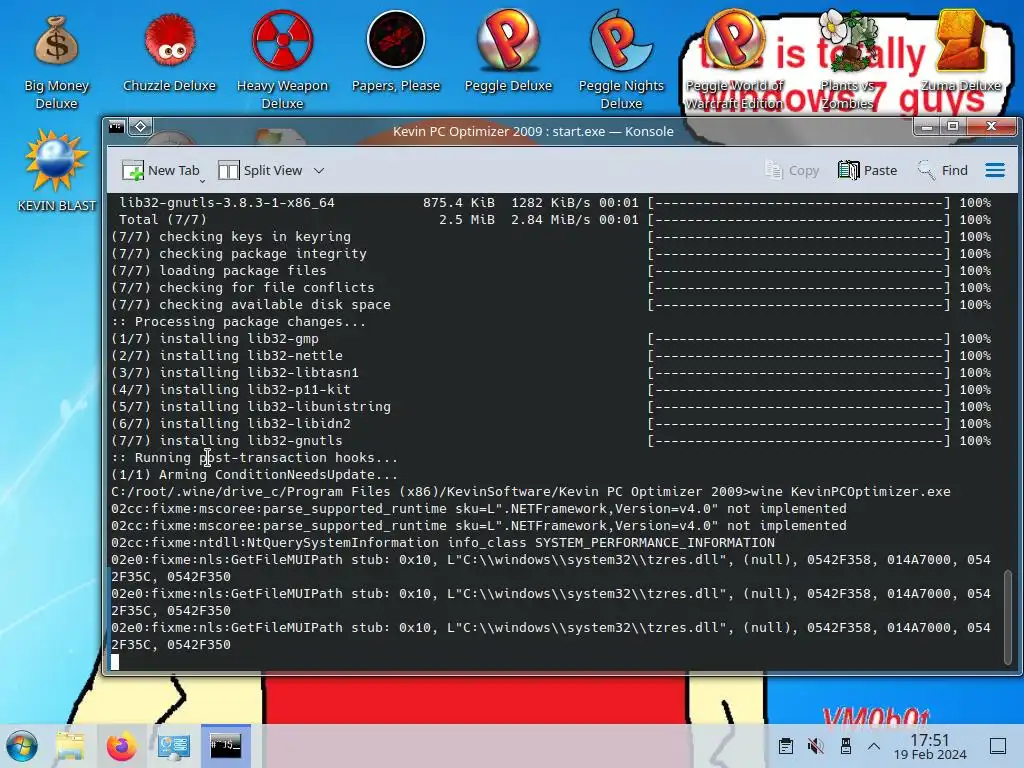
Task: Expand the Split View chevron
Action: [x=319, y=170]
